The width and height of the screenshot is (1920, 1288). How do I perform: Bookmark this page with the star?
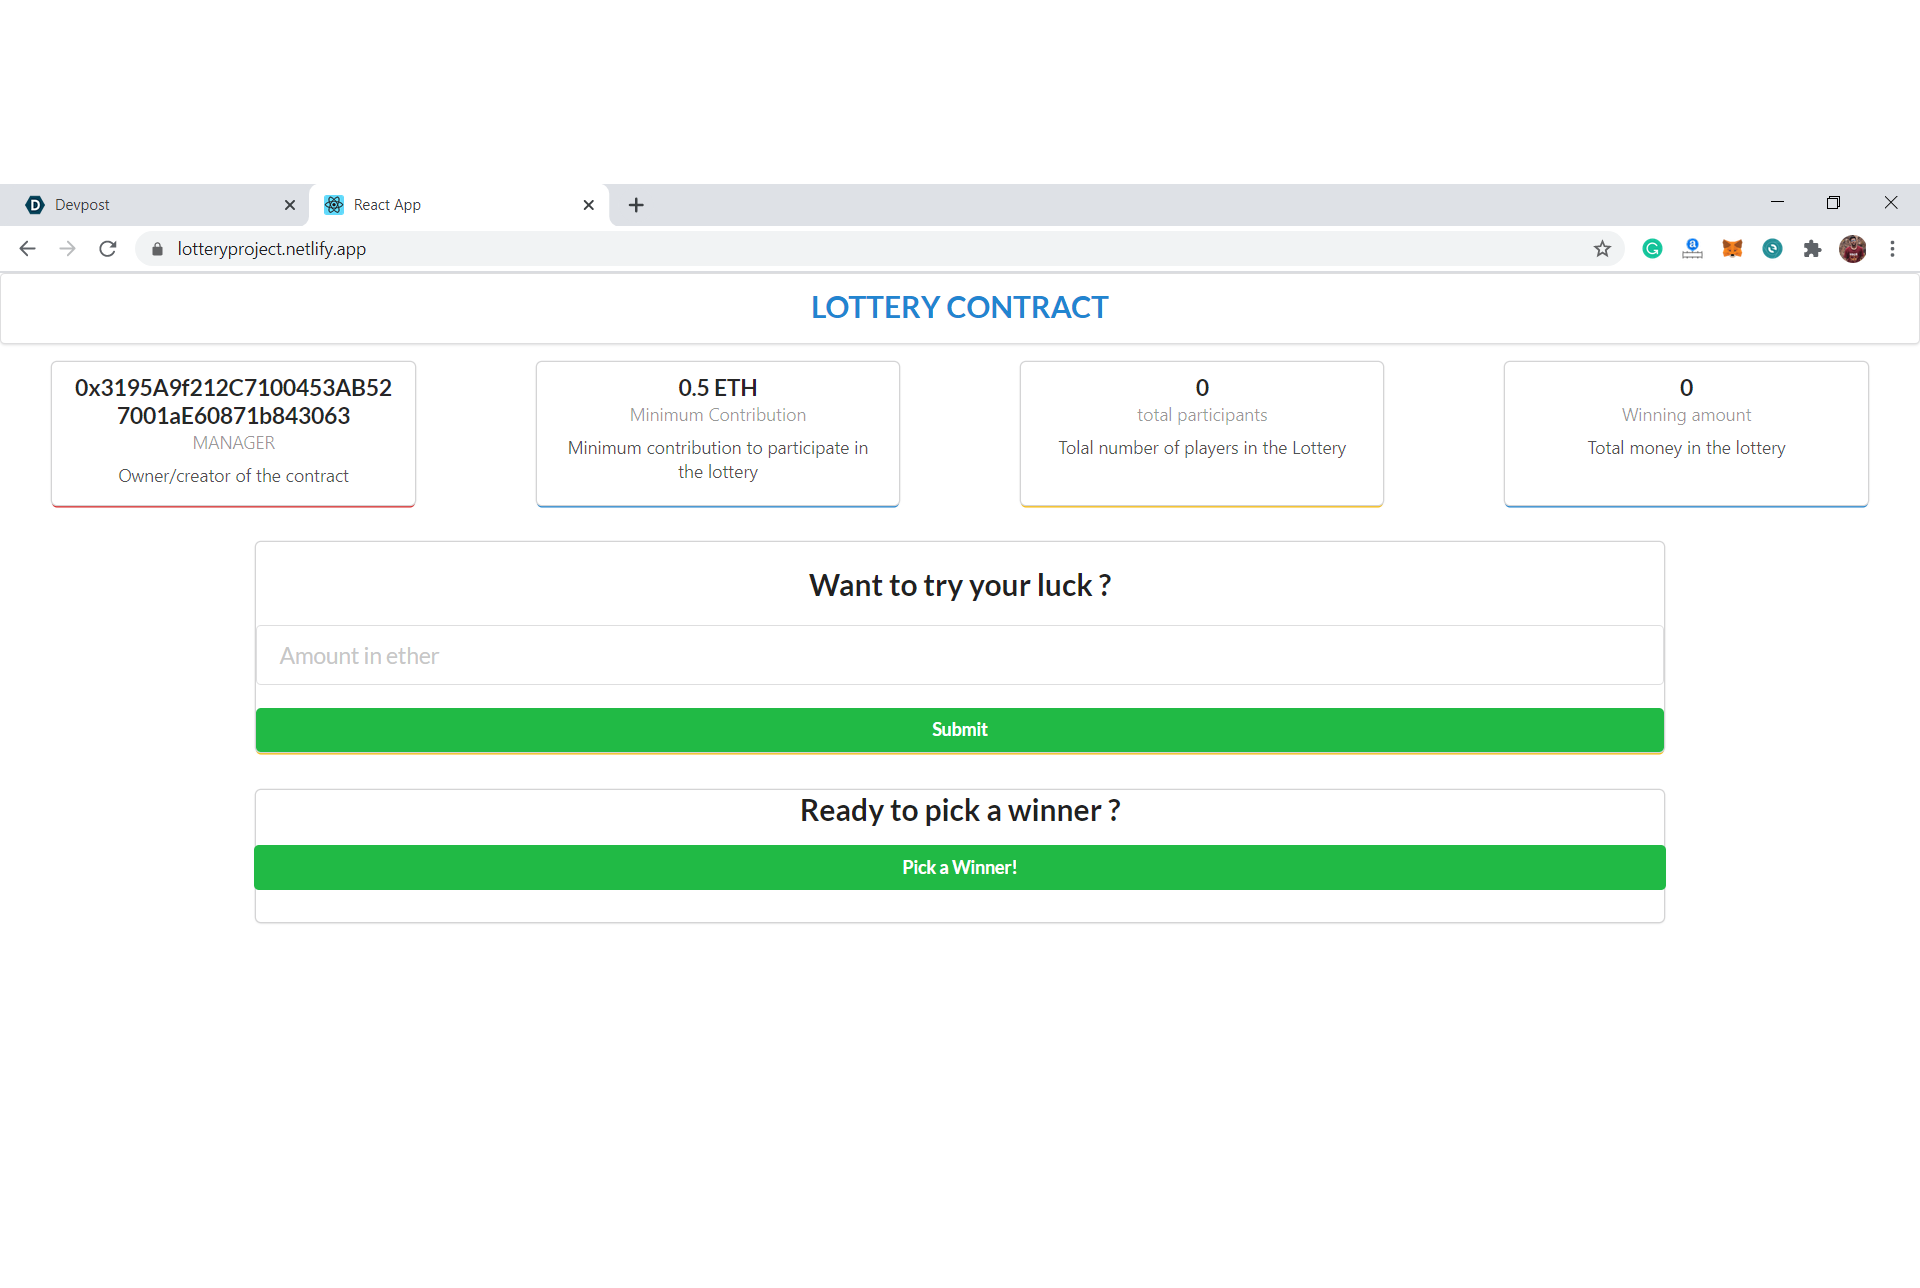click(x=1602, y=249)
